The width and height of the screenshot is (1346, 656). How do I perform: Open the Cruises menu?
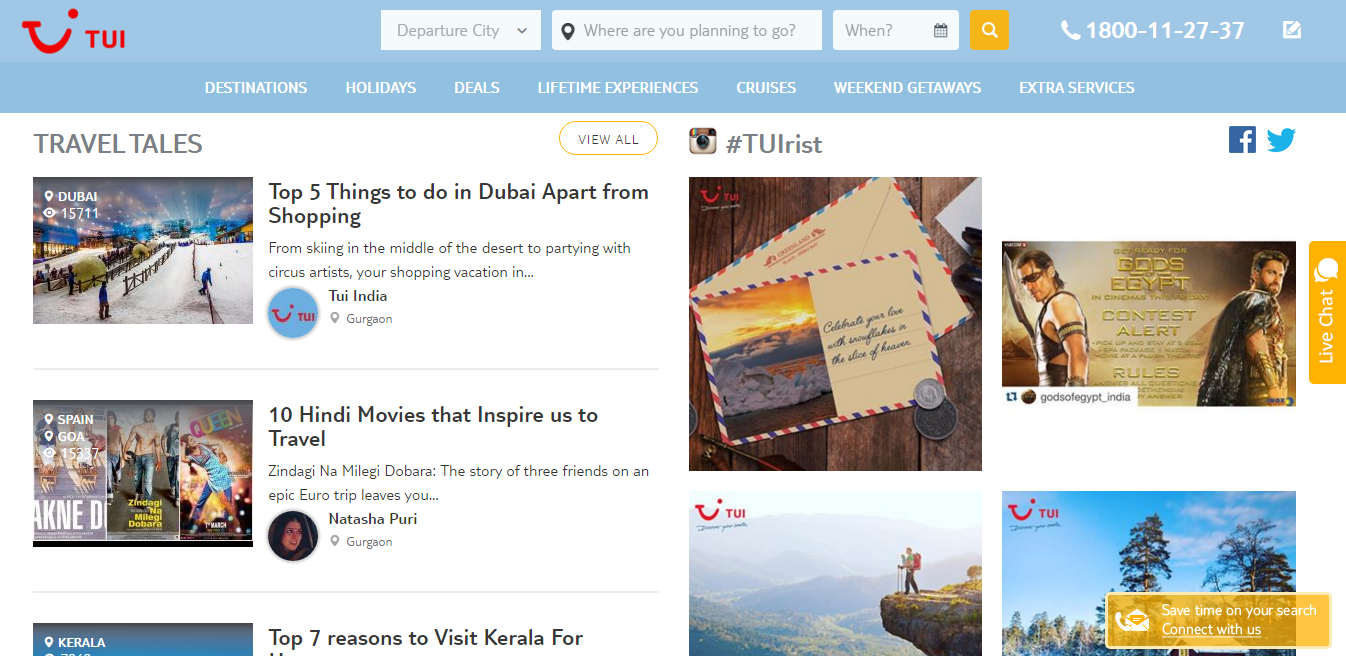click(766, 88)
